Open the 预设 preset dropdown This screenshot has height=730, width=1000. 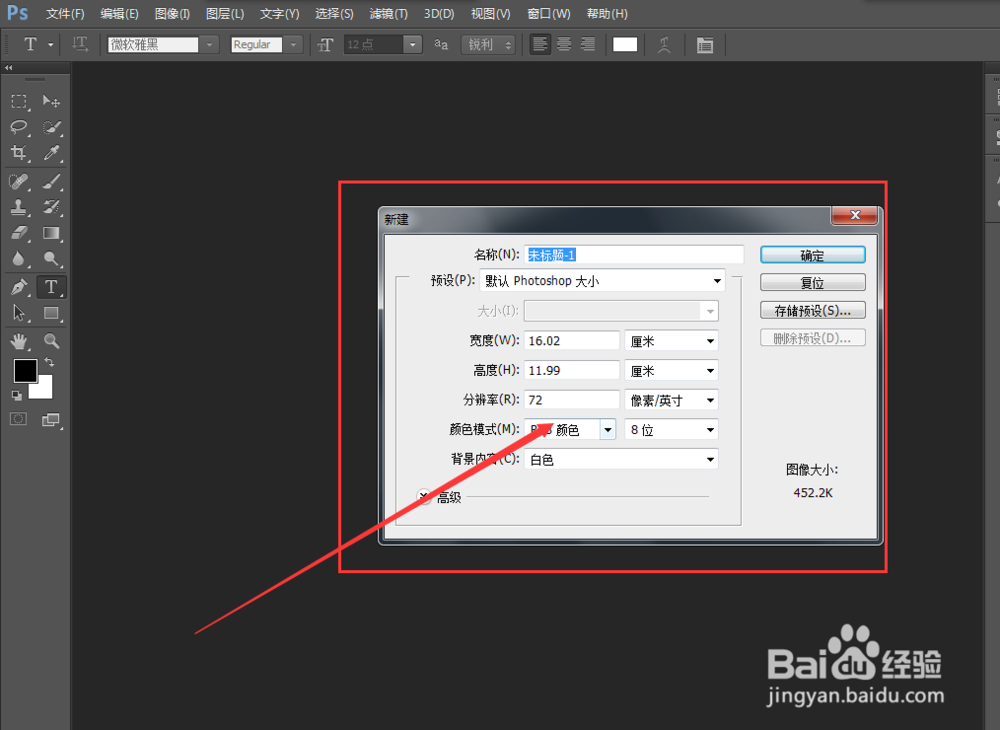(x=603, y=281)
